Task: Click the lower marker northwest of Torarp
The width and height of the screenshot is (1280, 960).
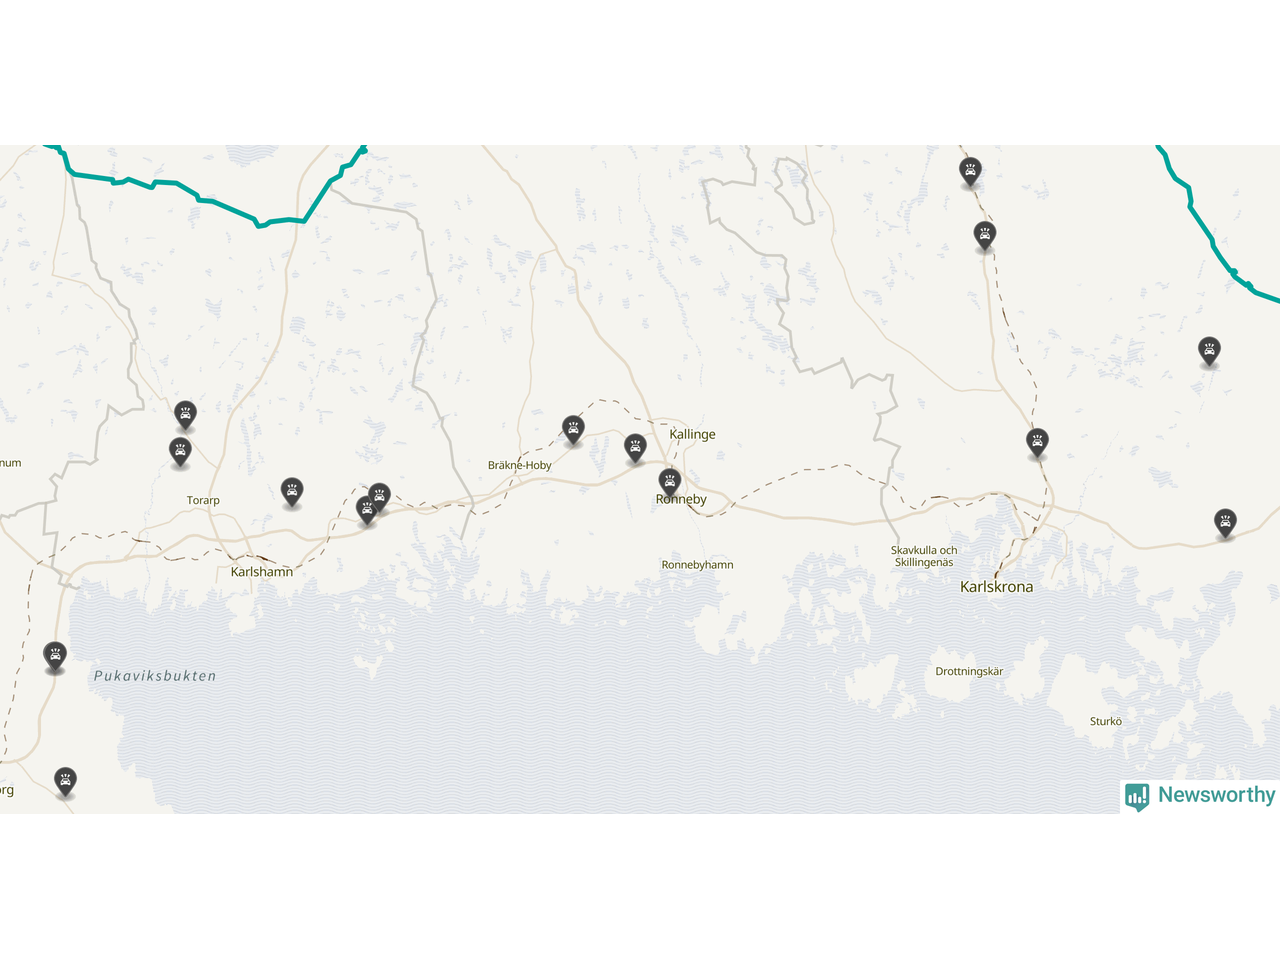Action: click(x=180, y=451)
